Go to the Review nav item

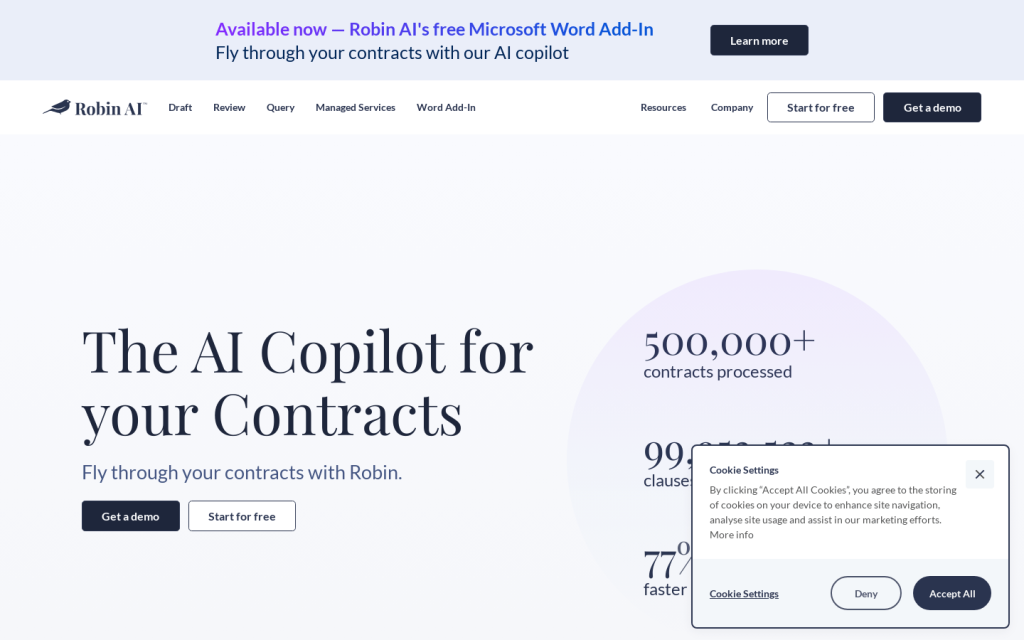(229, 107)
